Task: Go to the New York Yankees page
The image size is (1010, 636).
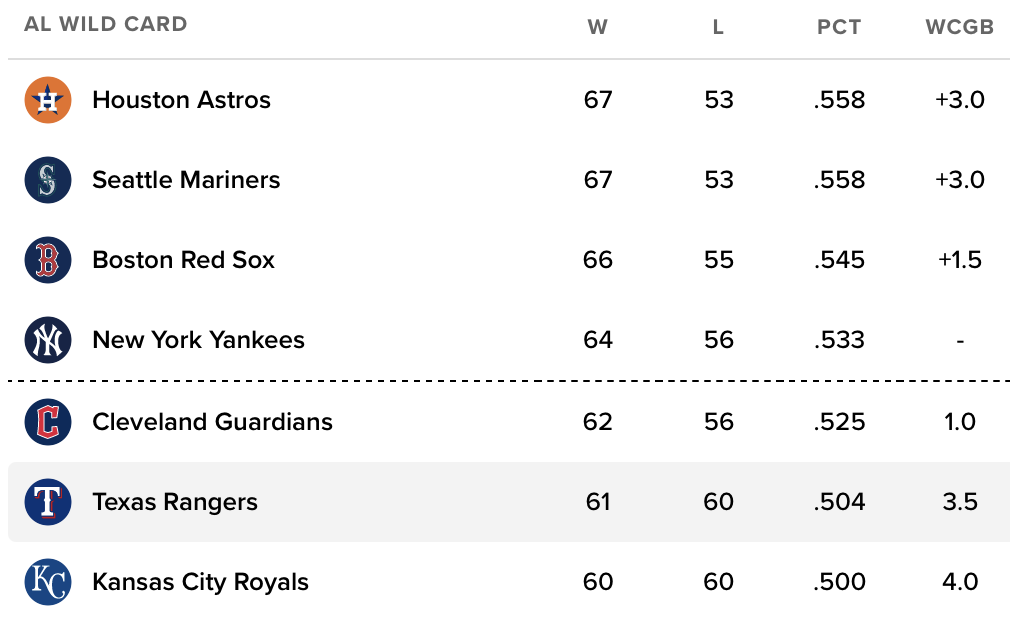Action: coord(198,340)
